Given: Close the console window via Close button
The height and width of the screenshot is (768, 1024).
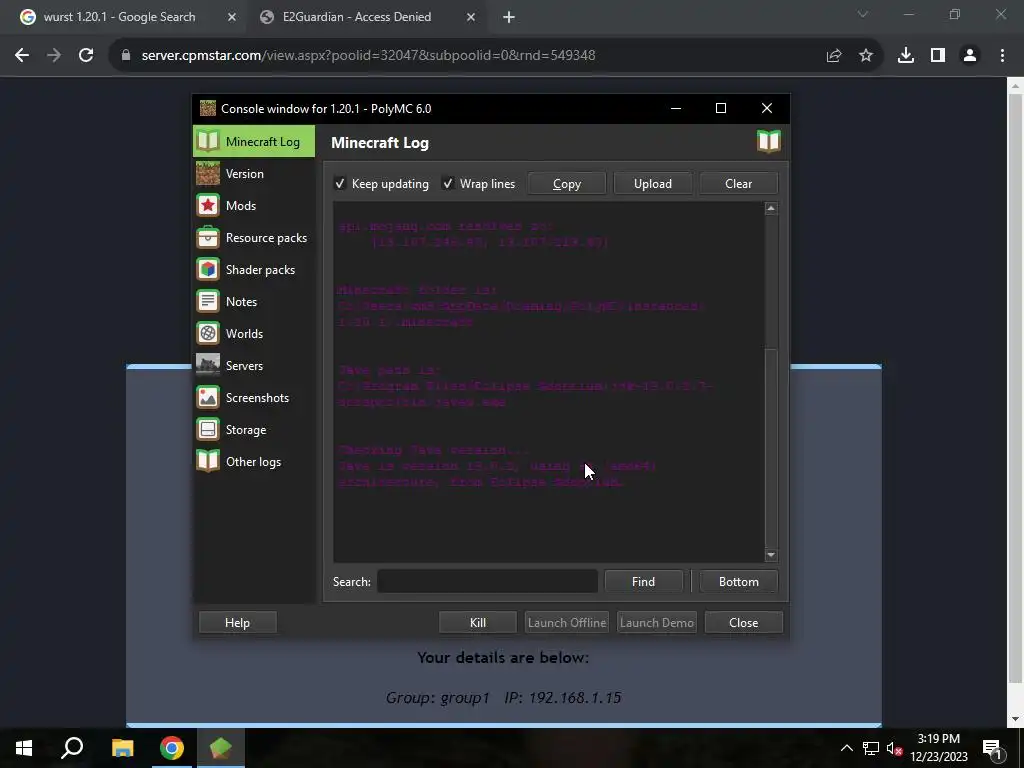Looking at the screenshot, I should pos(744,623).
